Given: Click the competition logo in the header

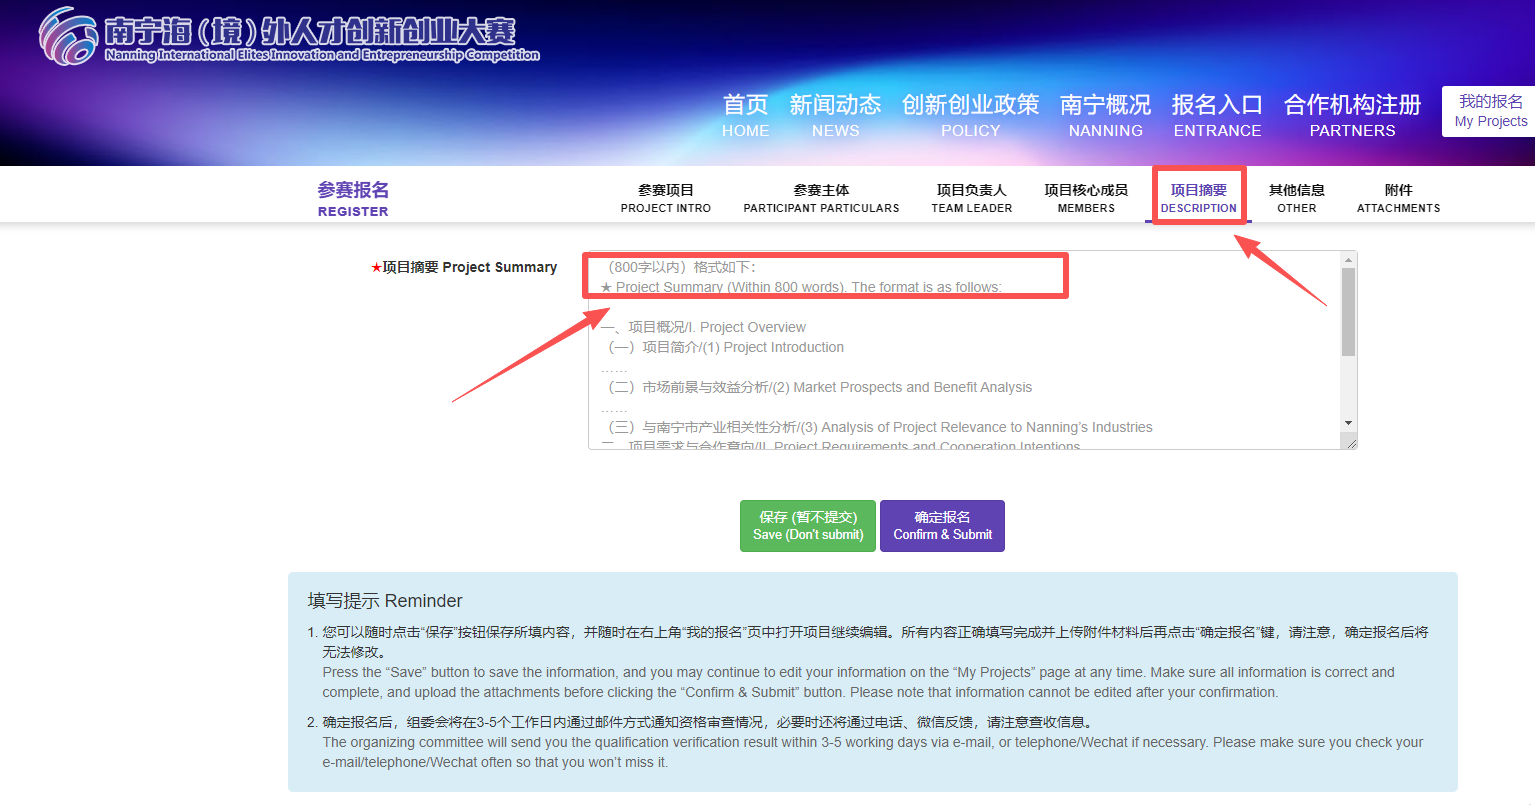Looking at the screenshot, I should [x=289, y=37].
